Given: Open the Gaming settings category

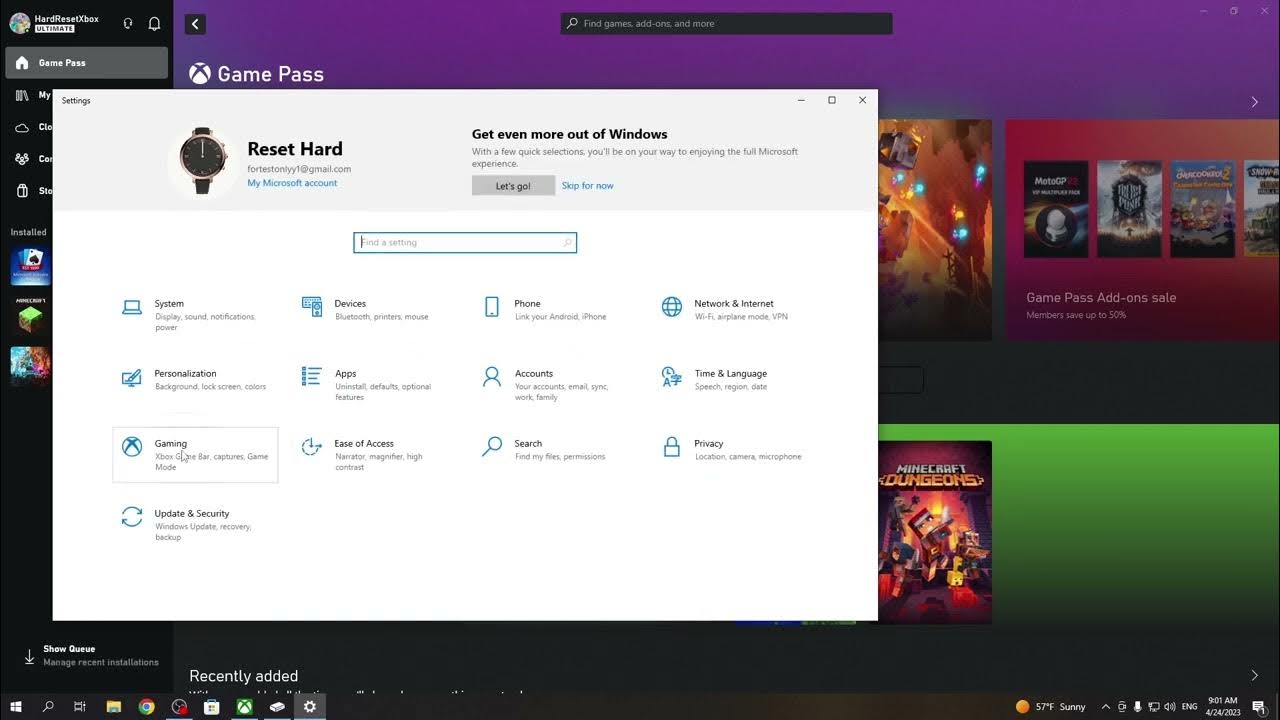Looking at the screenshot, I should click(x=195, y=455).
